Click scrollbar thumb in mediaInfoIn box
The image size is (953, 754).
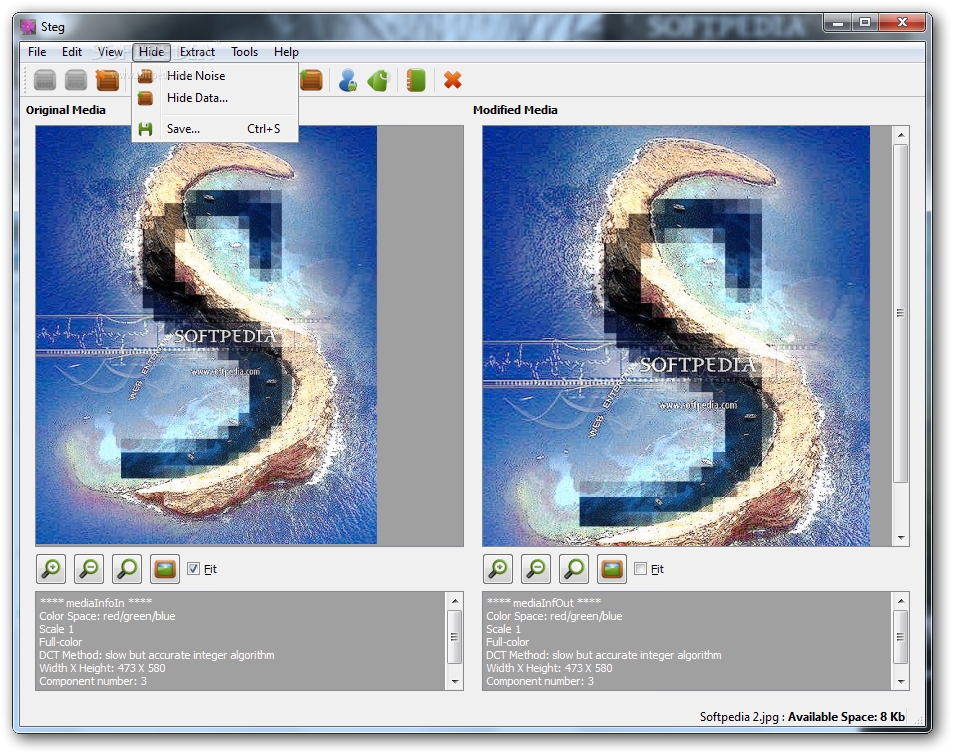[x=455, y=637]
